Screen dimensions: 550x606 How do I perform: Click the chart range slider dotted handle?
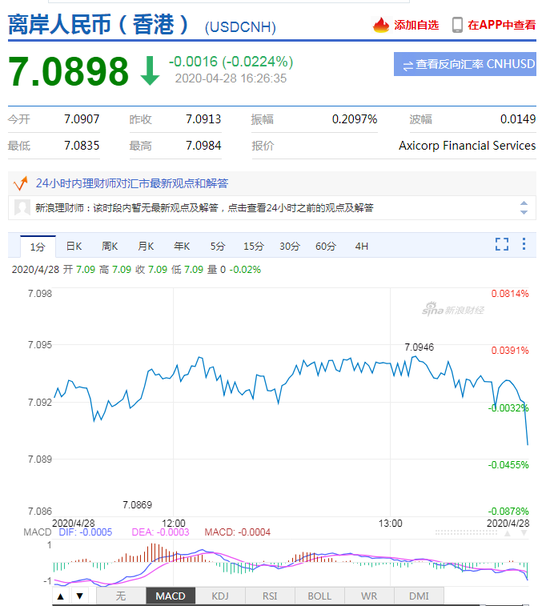(x=466, y=533)
